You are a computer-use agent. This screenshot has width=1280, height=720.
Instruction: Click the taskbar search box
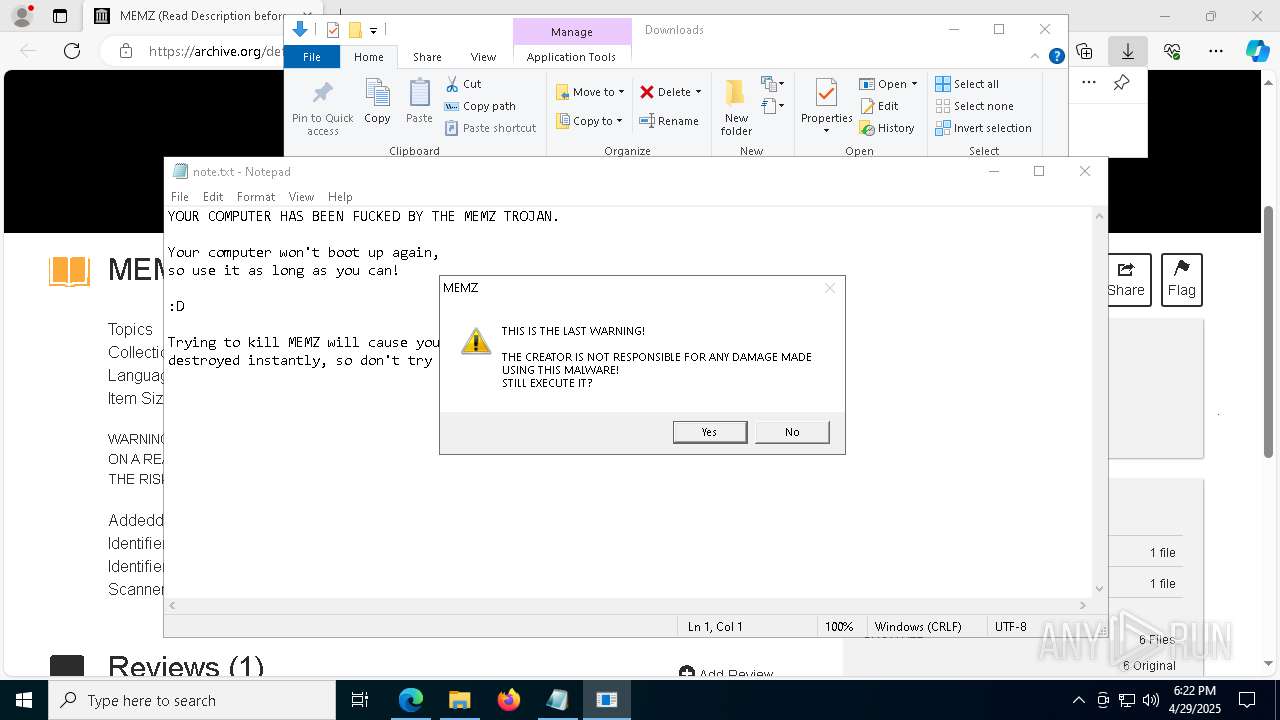click(192, 700)
